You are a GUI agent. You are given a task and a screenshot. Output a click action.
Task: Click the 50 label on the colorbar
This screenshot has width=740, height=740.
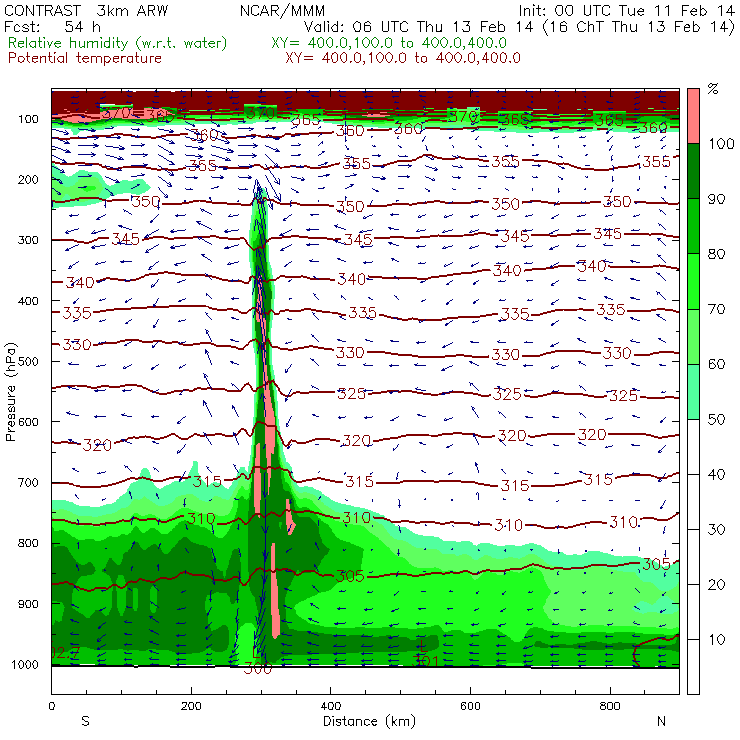pyautogui.click(x=715, y=419)
